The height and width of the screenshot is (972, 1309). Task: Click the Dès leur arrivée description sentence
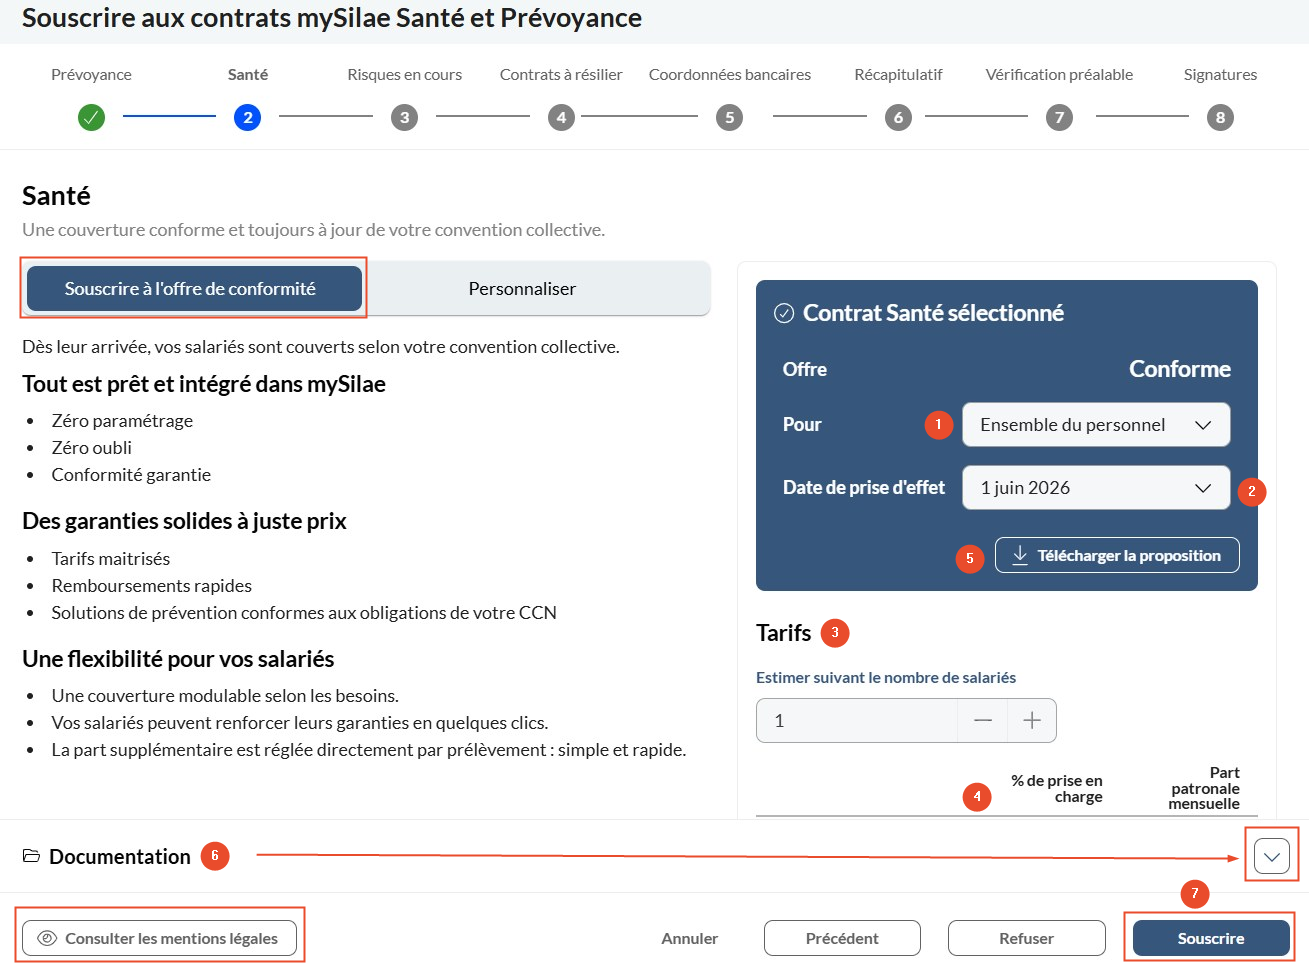[x=321, y=347]
